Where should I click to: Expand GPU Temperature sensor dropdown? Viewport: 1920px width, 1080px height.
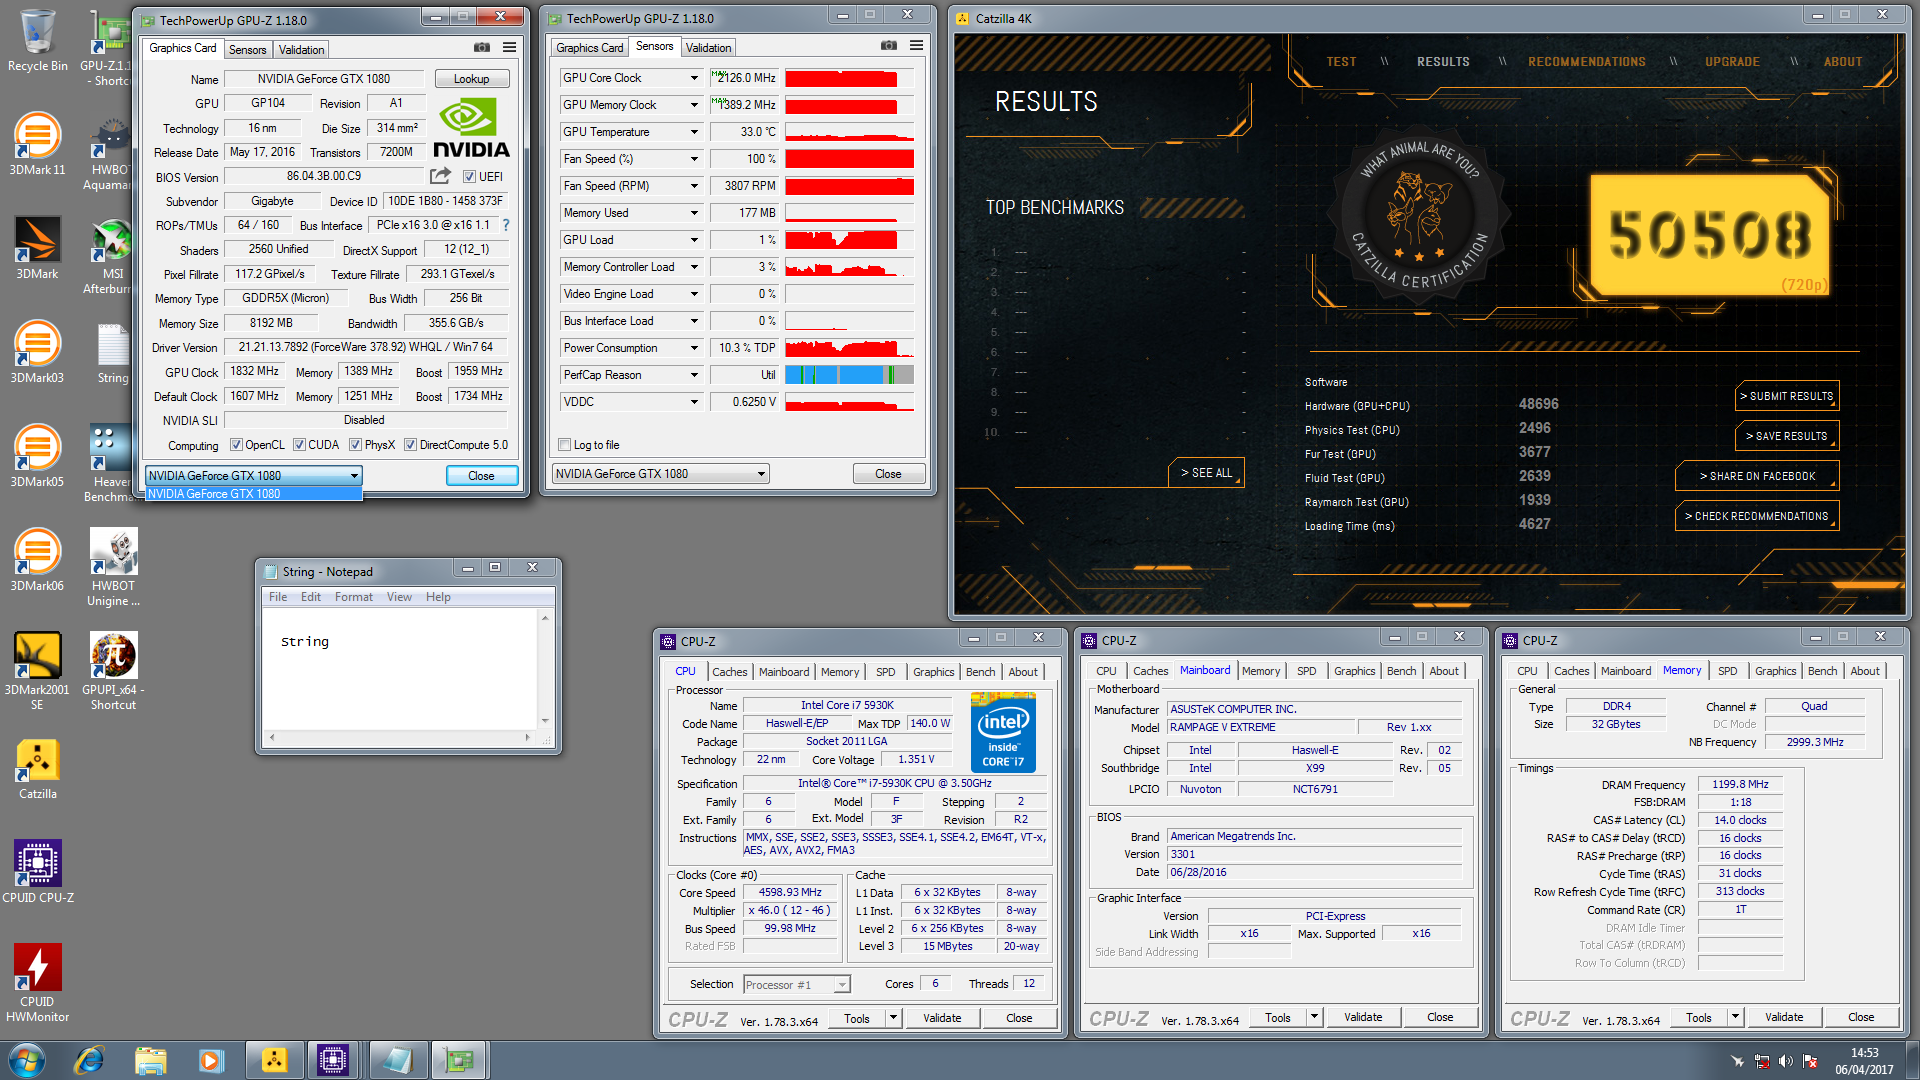point(694,132)
